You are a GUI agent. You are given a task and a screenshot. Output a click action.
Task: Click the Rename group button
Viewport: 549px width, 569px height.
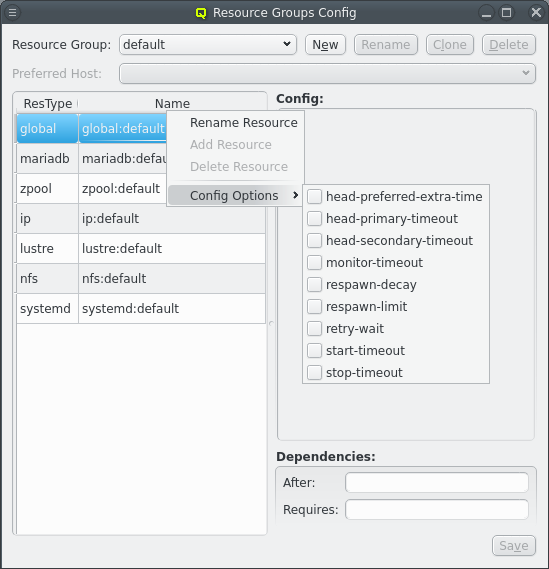[386, 45]
